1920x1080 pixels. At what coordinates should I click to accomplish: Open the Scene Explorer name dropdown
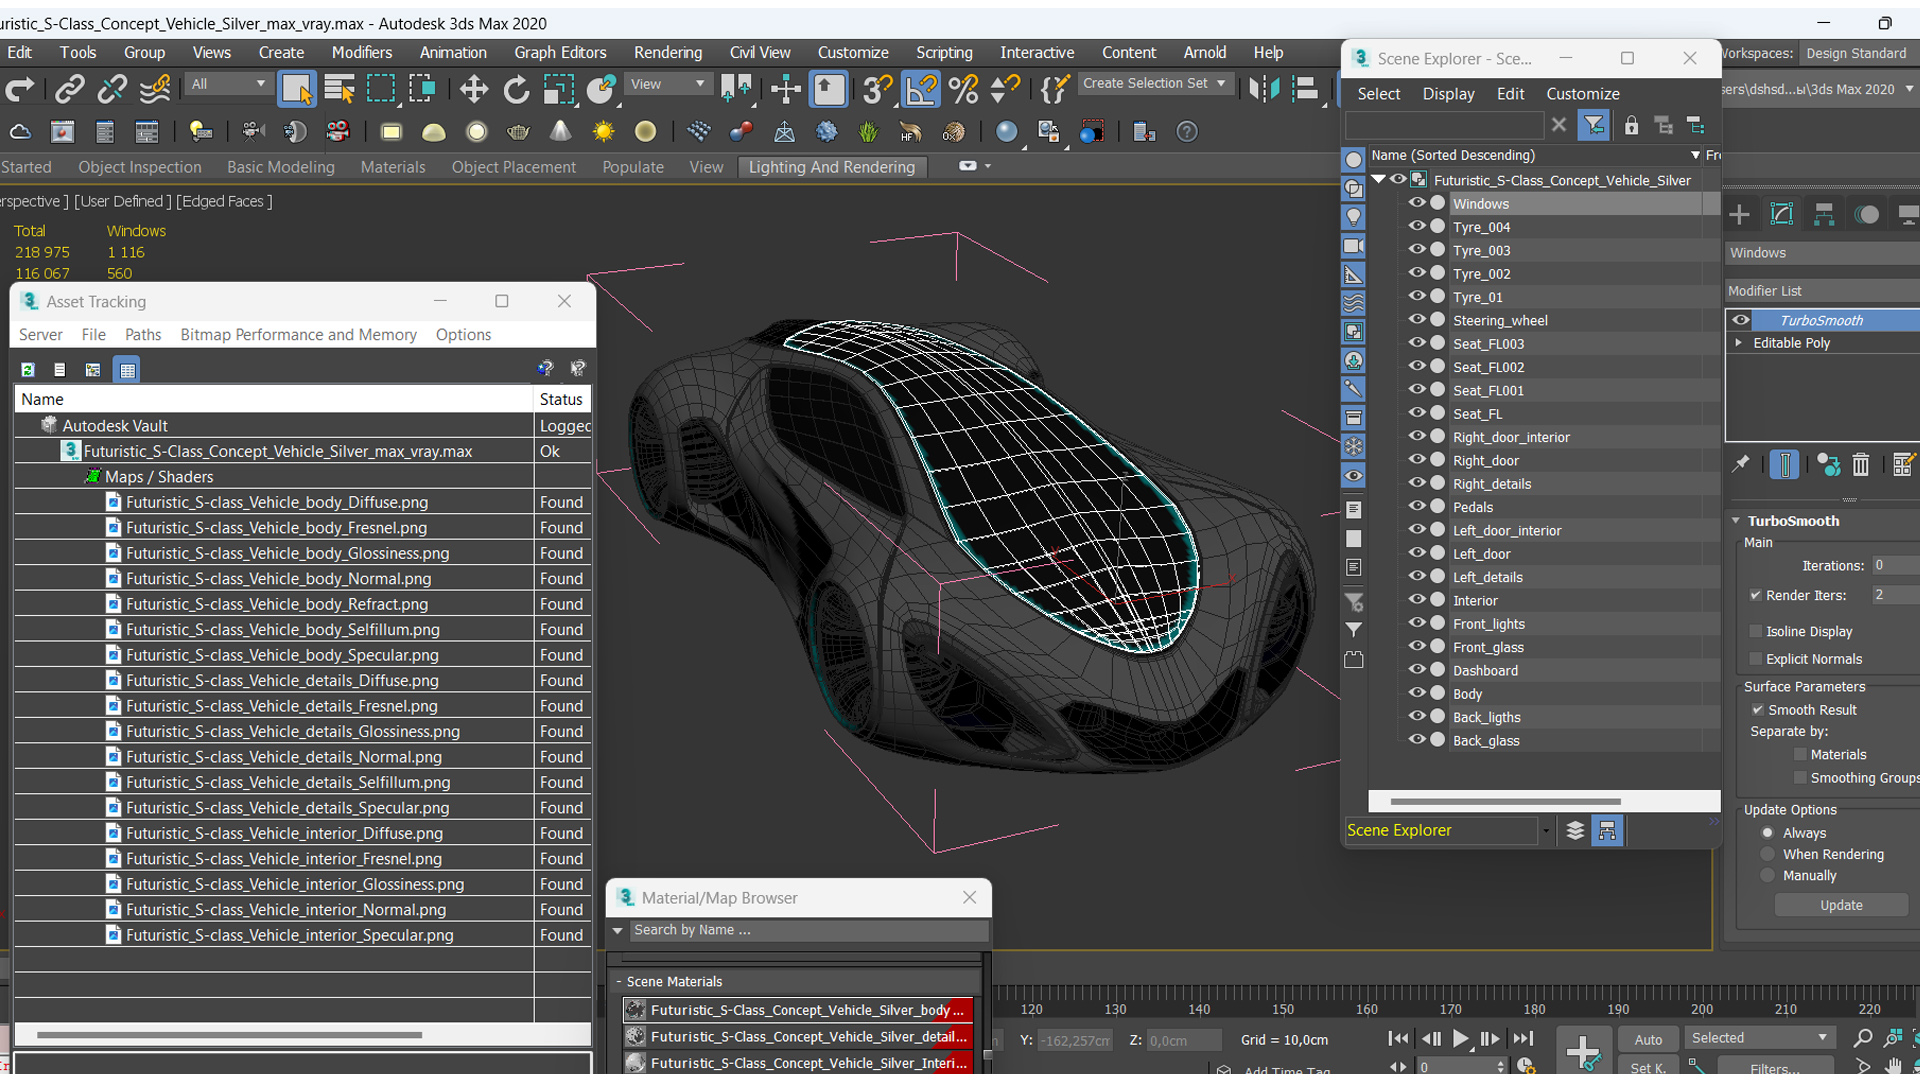[1545, 831]
